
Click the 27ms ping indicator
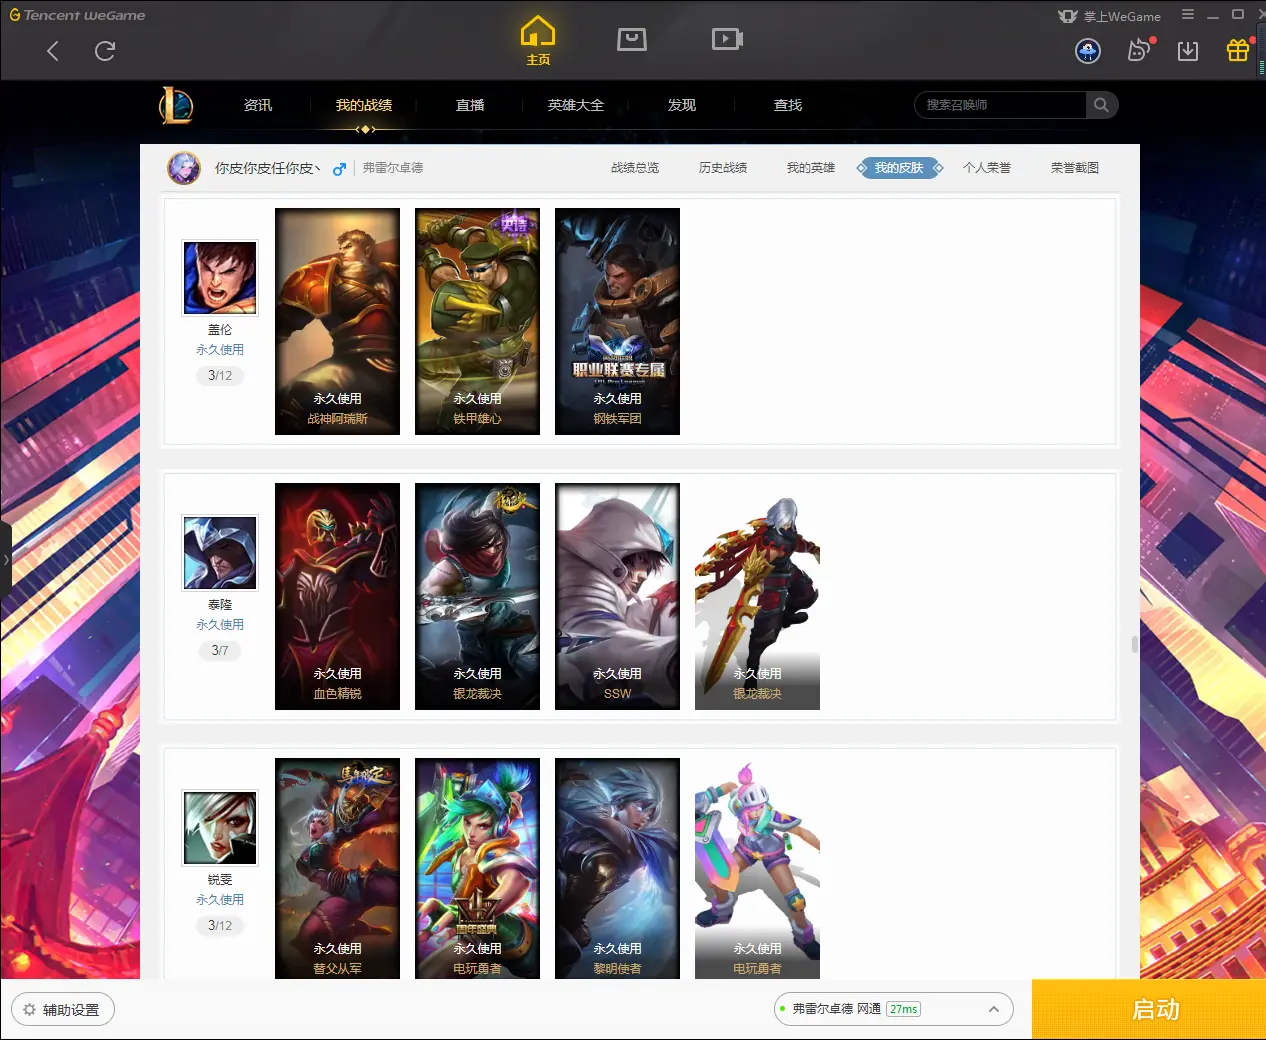click(x=903, y=1009)
